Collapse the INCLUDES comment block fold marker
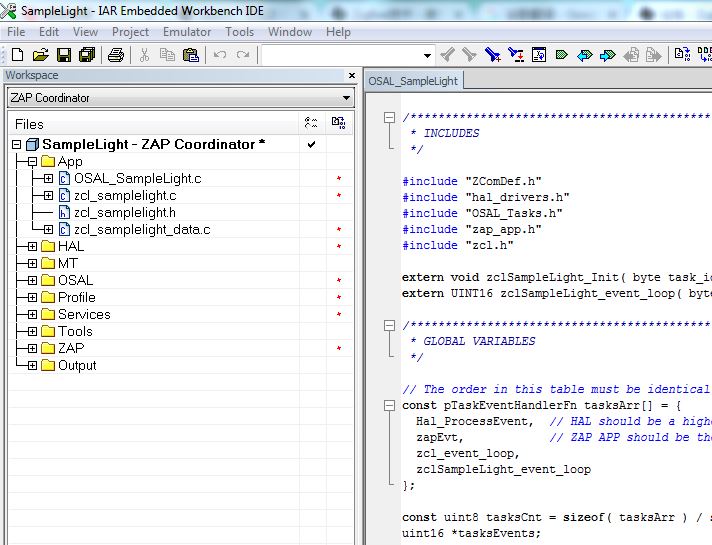The width and height of the screenshot is (712, 545). click(390, 118)
